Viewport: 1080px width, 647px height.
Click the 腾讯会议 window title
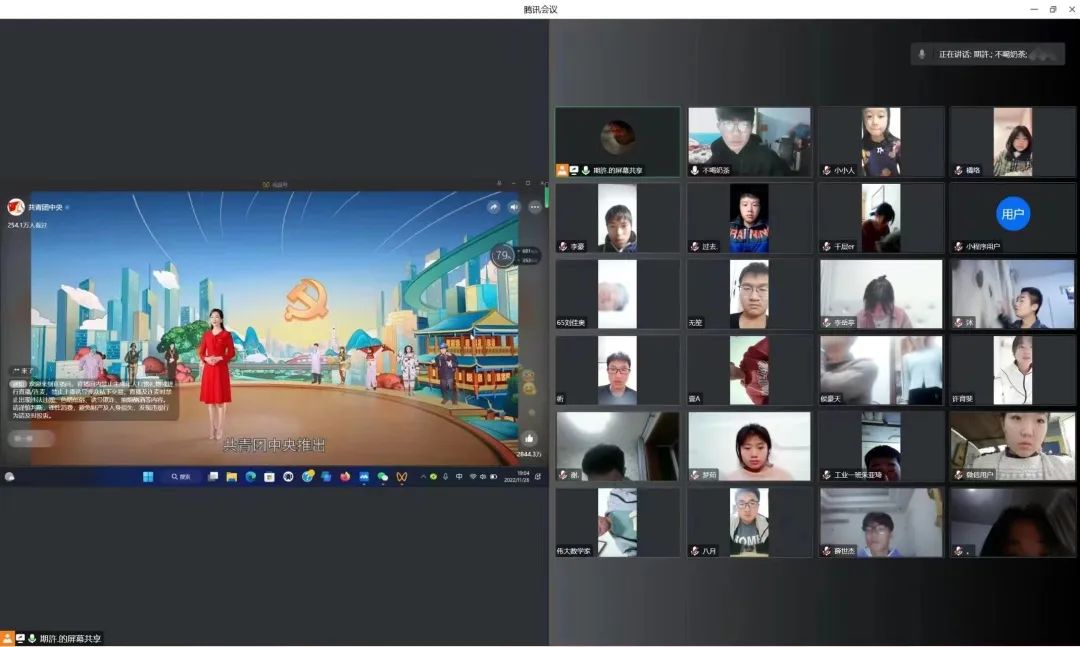click(540, 9)
